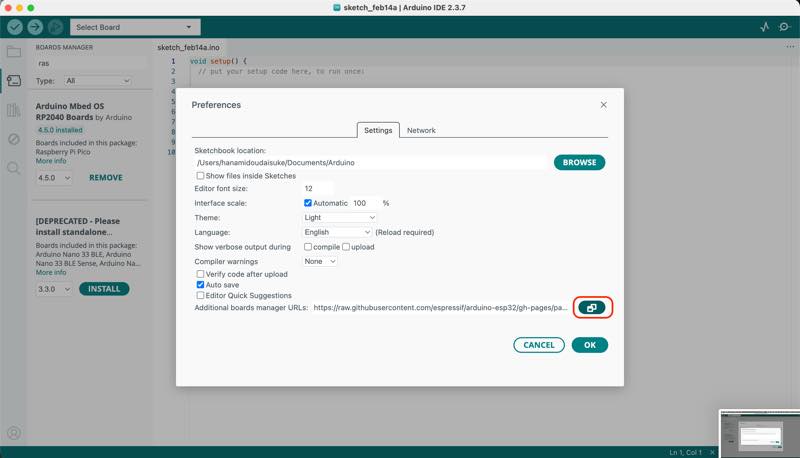Close the Preferences dialog with X
Image resolution: width=800 pixels, height=458 pixels.
click(x=604, y=105)
